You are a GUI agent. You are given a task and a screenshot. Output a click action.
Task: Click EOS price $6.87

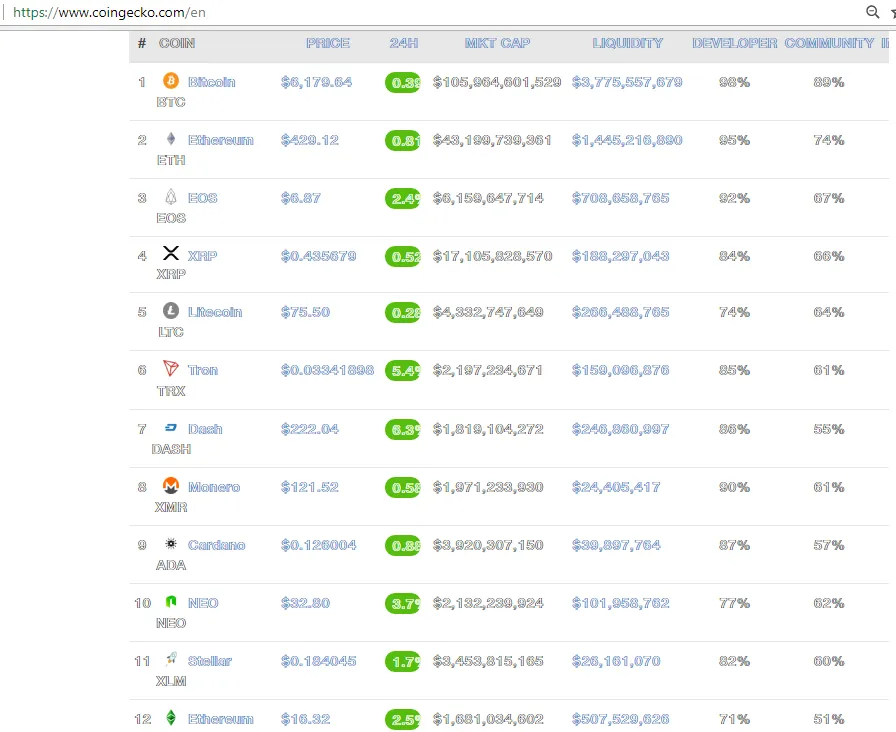(x=301, y=198)
